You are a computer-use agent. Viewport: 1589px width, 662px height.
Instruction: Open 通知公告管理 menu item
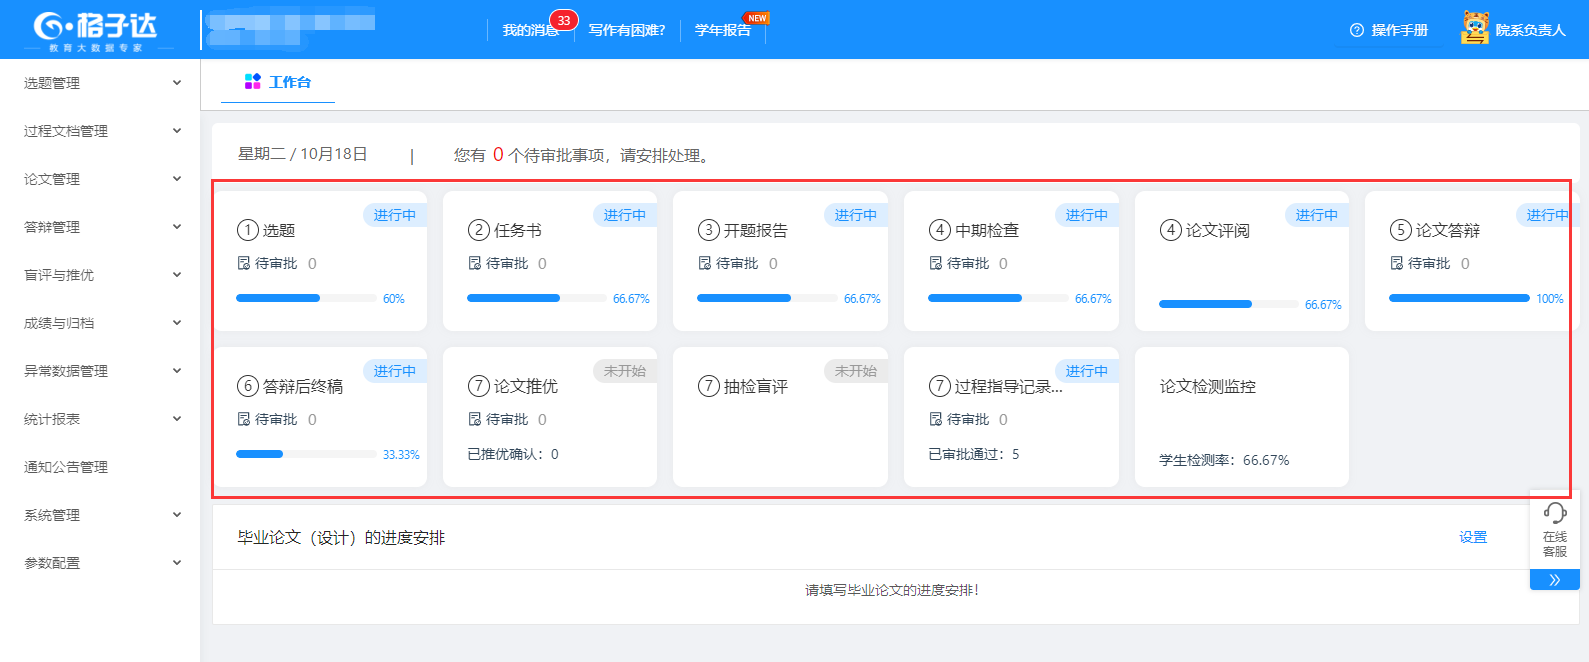point(66,467)
